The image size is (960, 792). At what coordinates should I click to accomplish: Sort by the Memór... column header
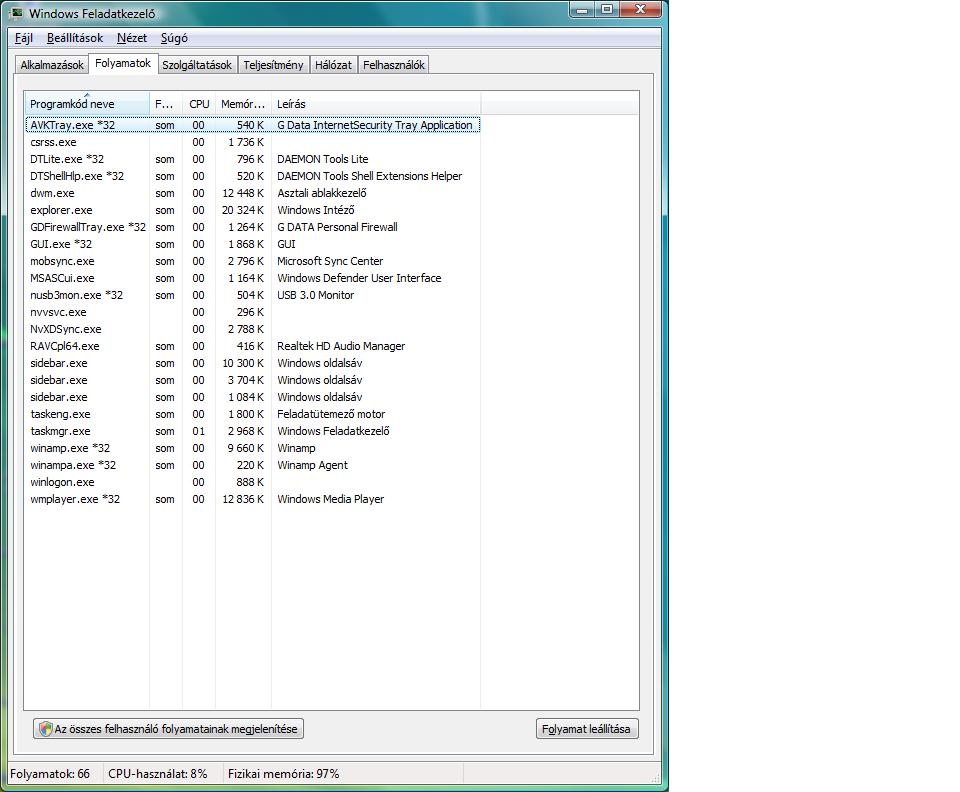(x=243, y=103)
